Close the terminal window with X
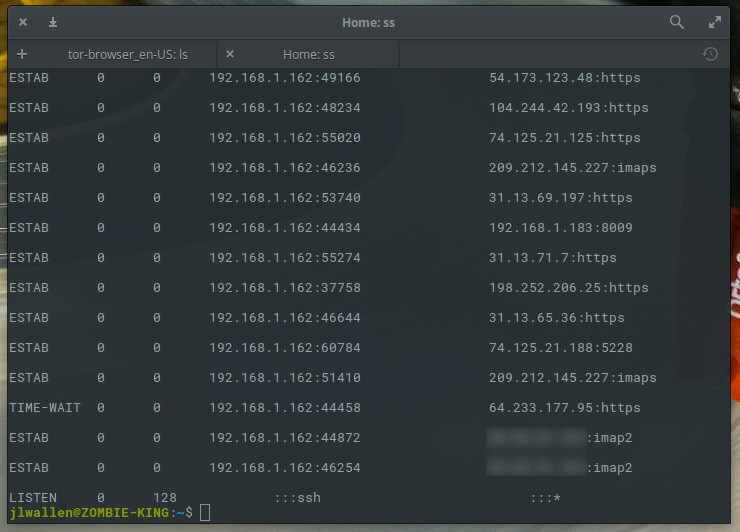This screenshot has width=740, height=532. [x=23, y=22]
